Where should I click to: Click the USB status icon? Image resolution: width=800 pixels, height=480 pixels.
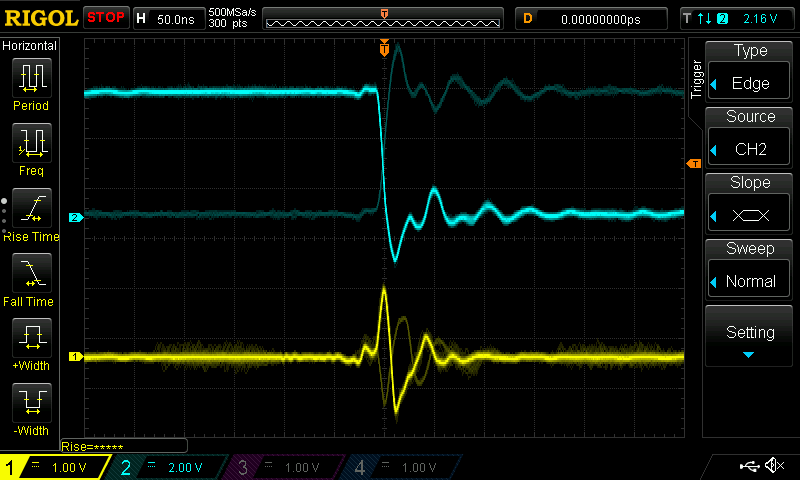749,466
